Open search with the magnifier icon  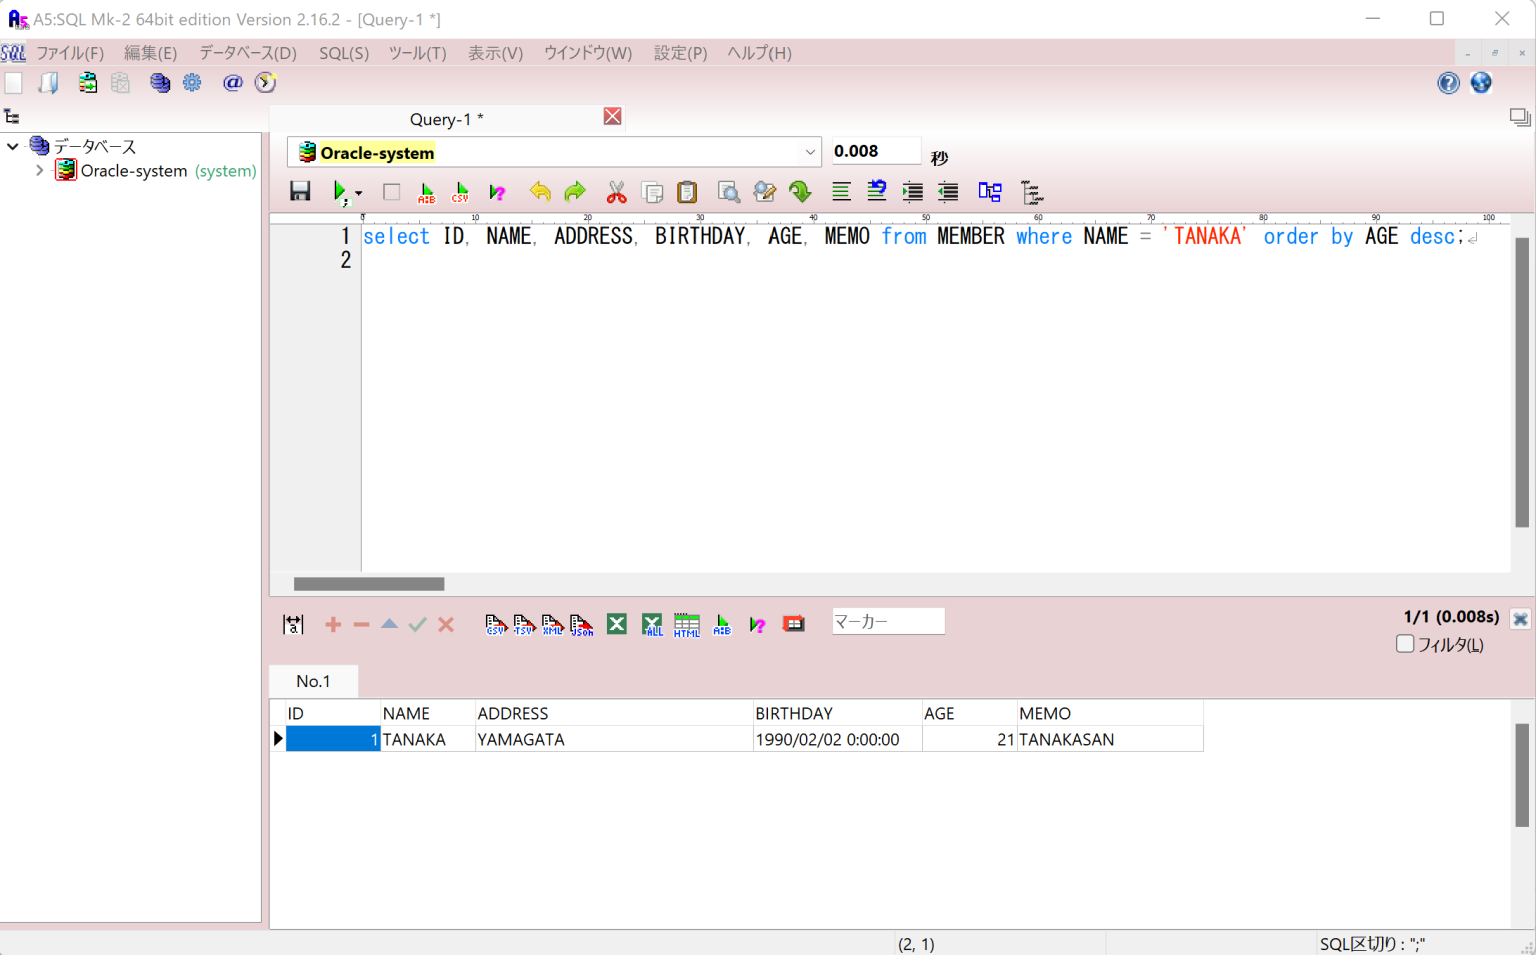click(728, 192)
